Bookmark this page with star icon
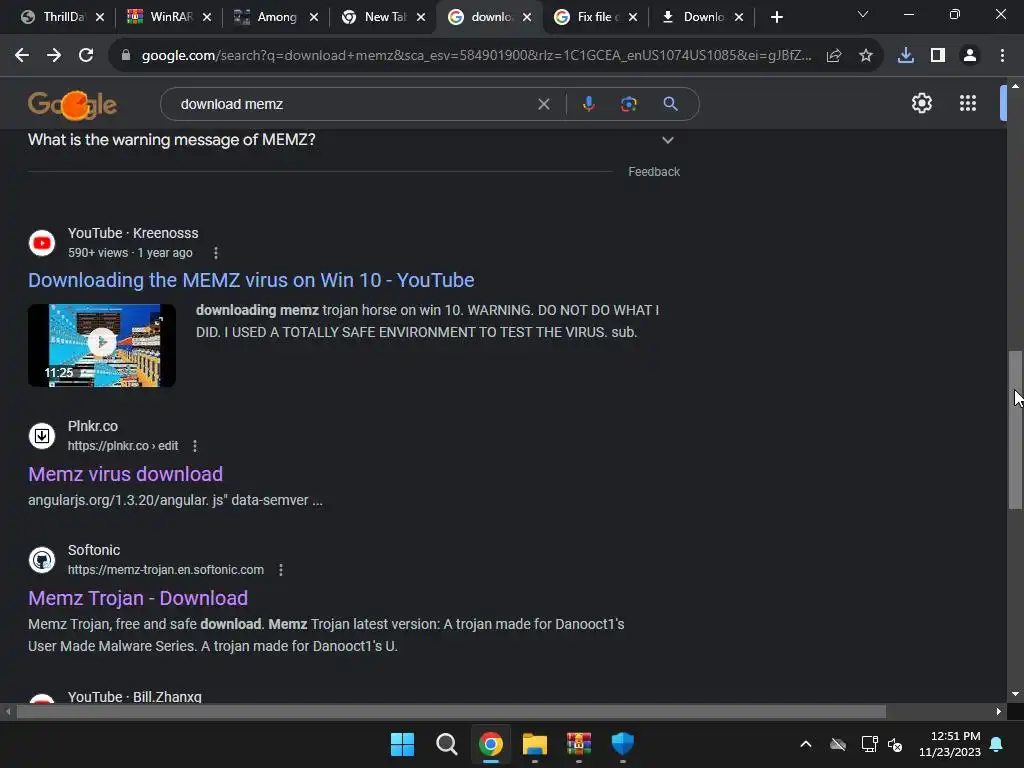Screen dimensions: 1024x768 click(x=866, y=56)
